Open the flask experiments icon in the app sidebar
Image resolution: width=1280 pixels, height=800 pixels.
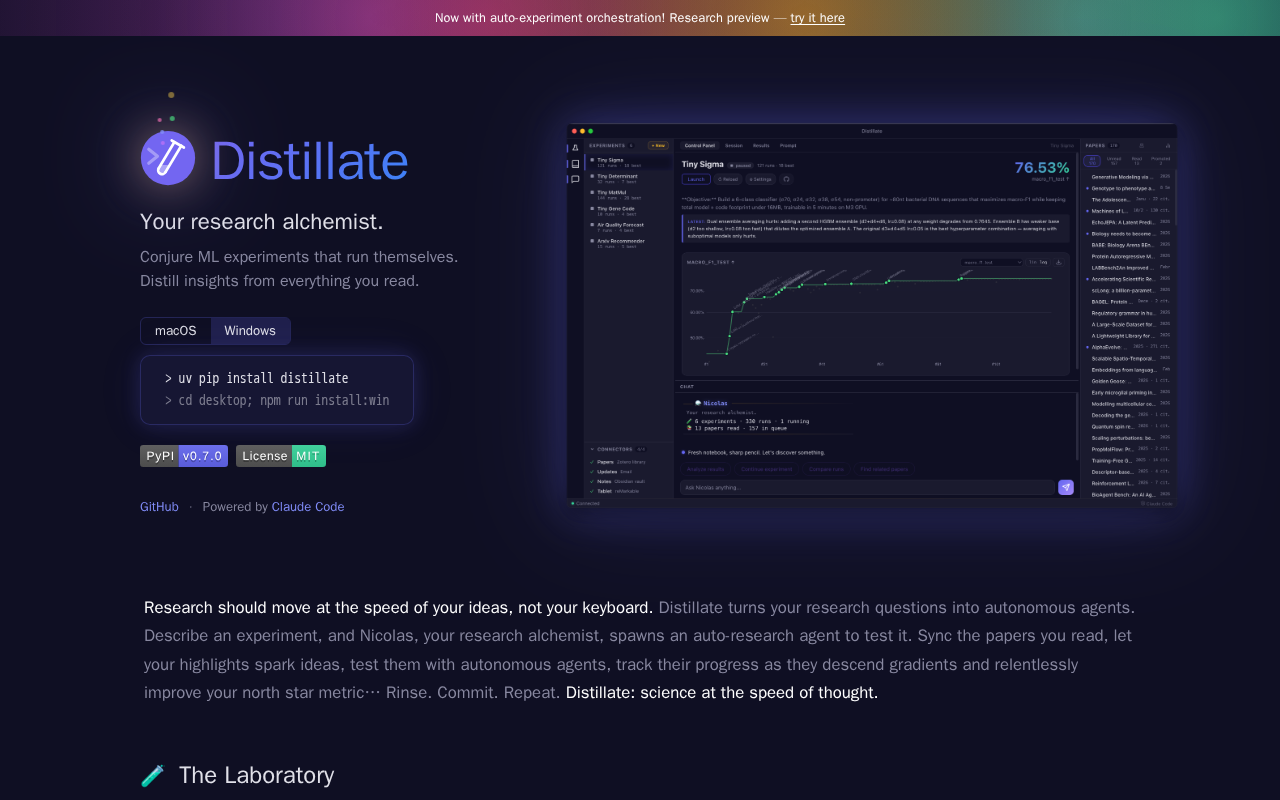[575, 148]
